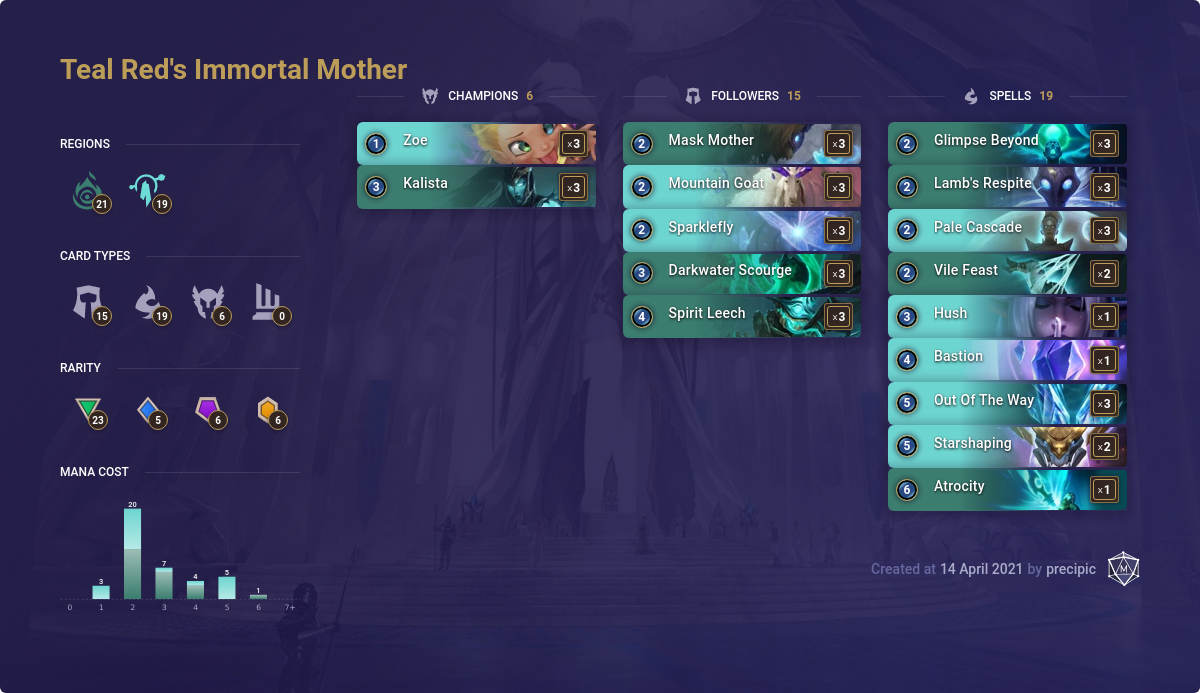
Task: Click the mana gem on the Atrocity spell
Action: pyautogui.click(x=906, y=486)
